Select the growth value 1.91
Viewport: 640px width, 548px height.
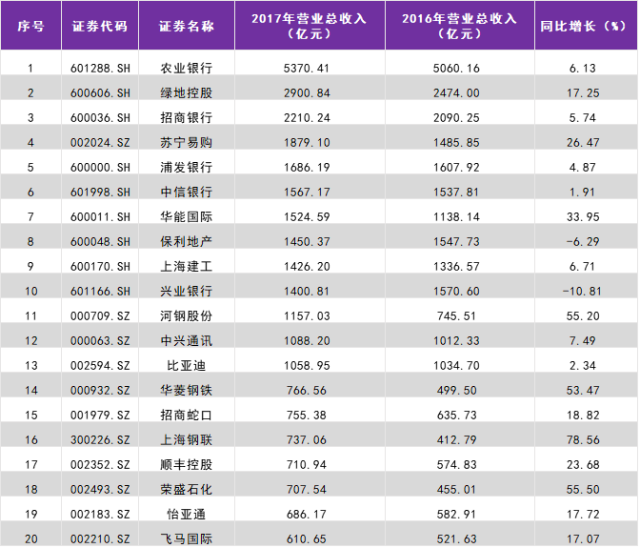coord(582,192)
